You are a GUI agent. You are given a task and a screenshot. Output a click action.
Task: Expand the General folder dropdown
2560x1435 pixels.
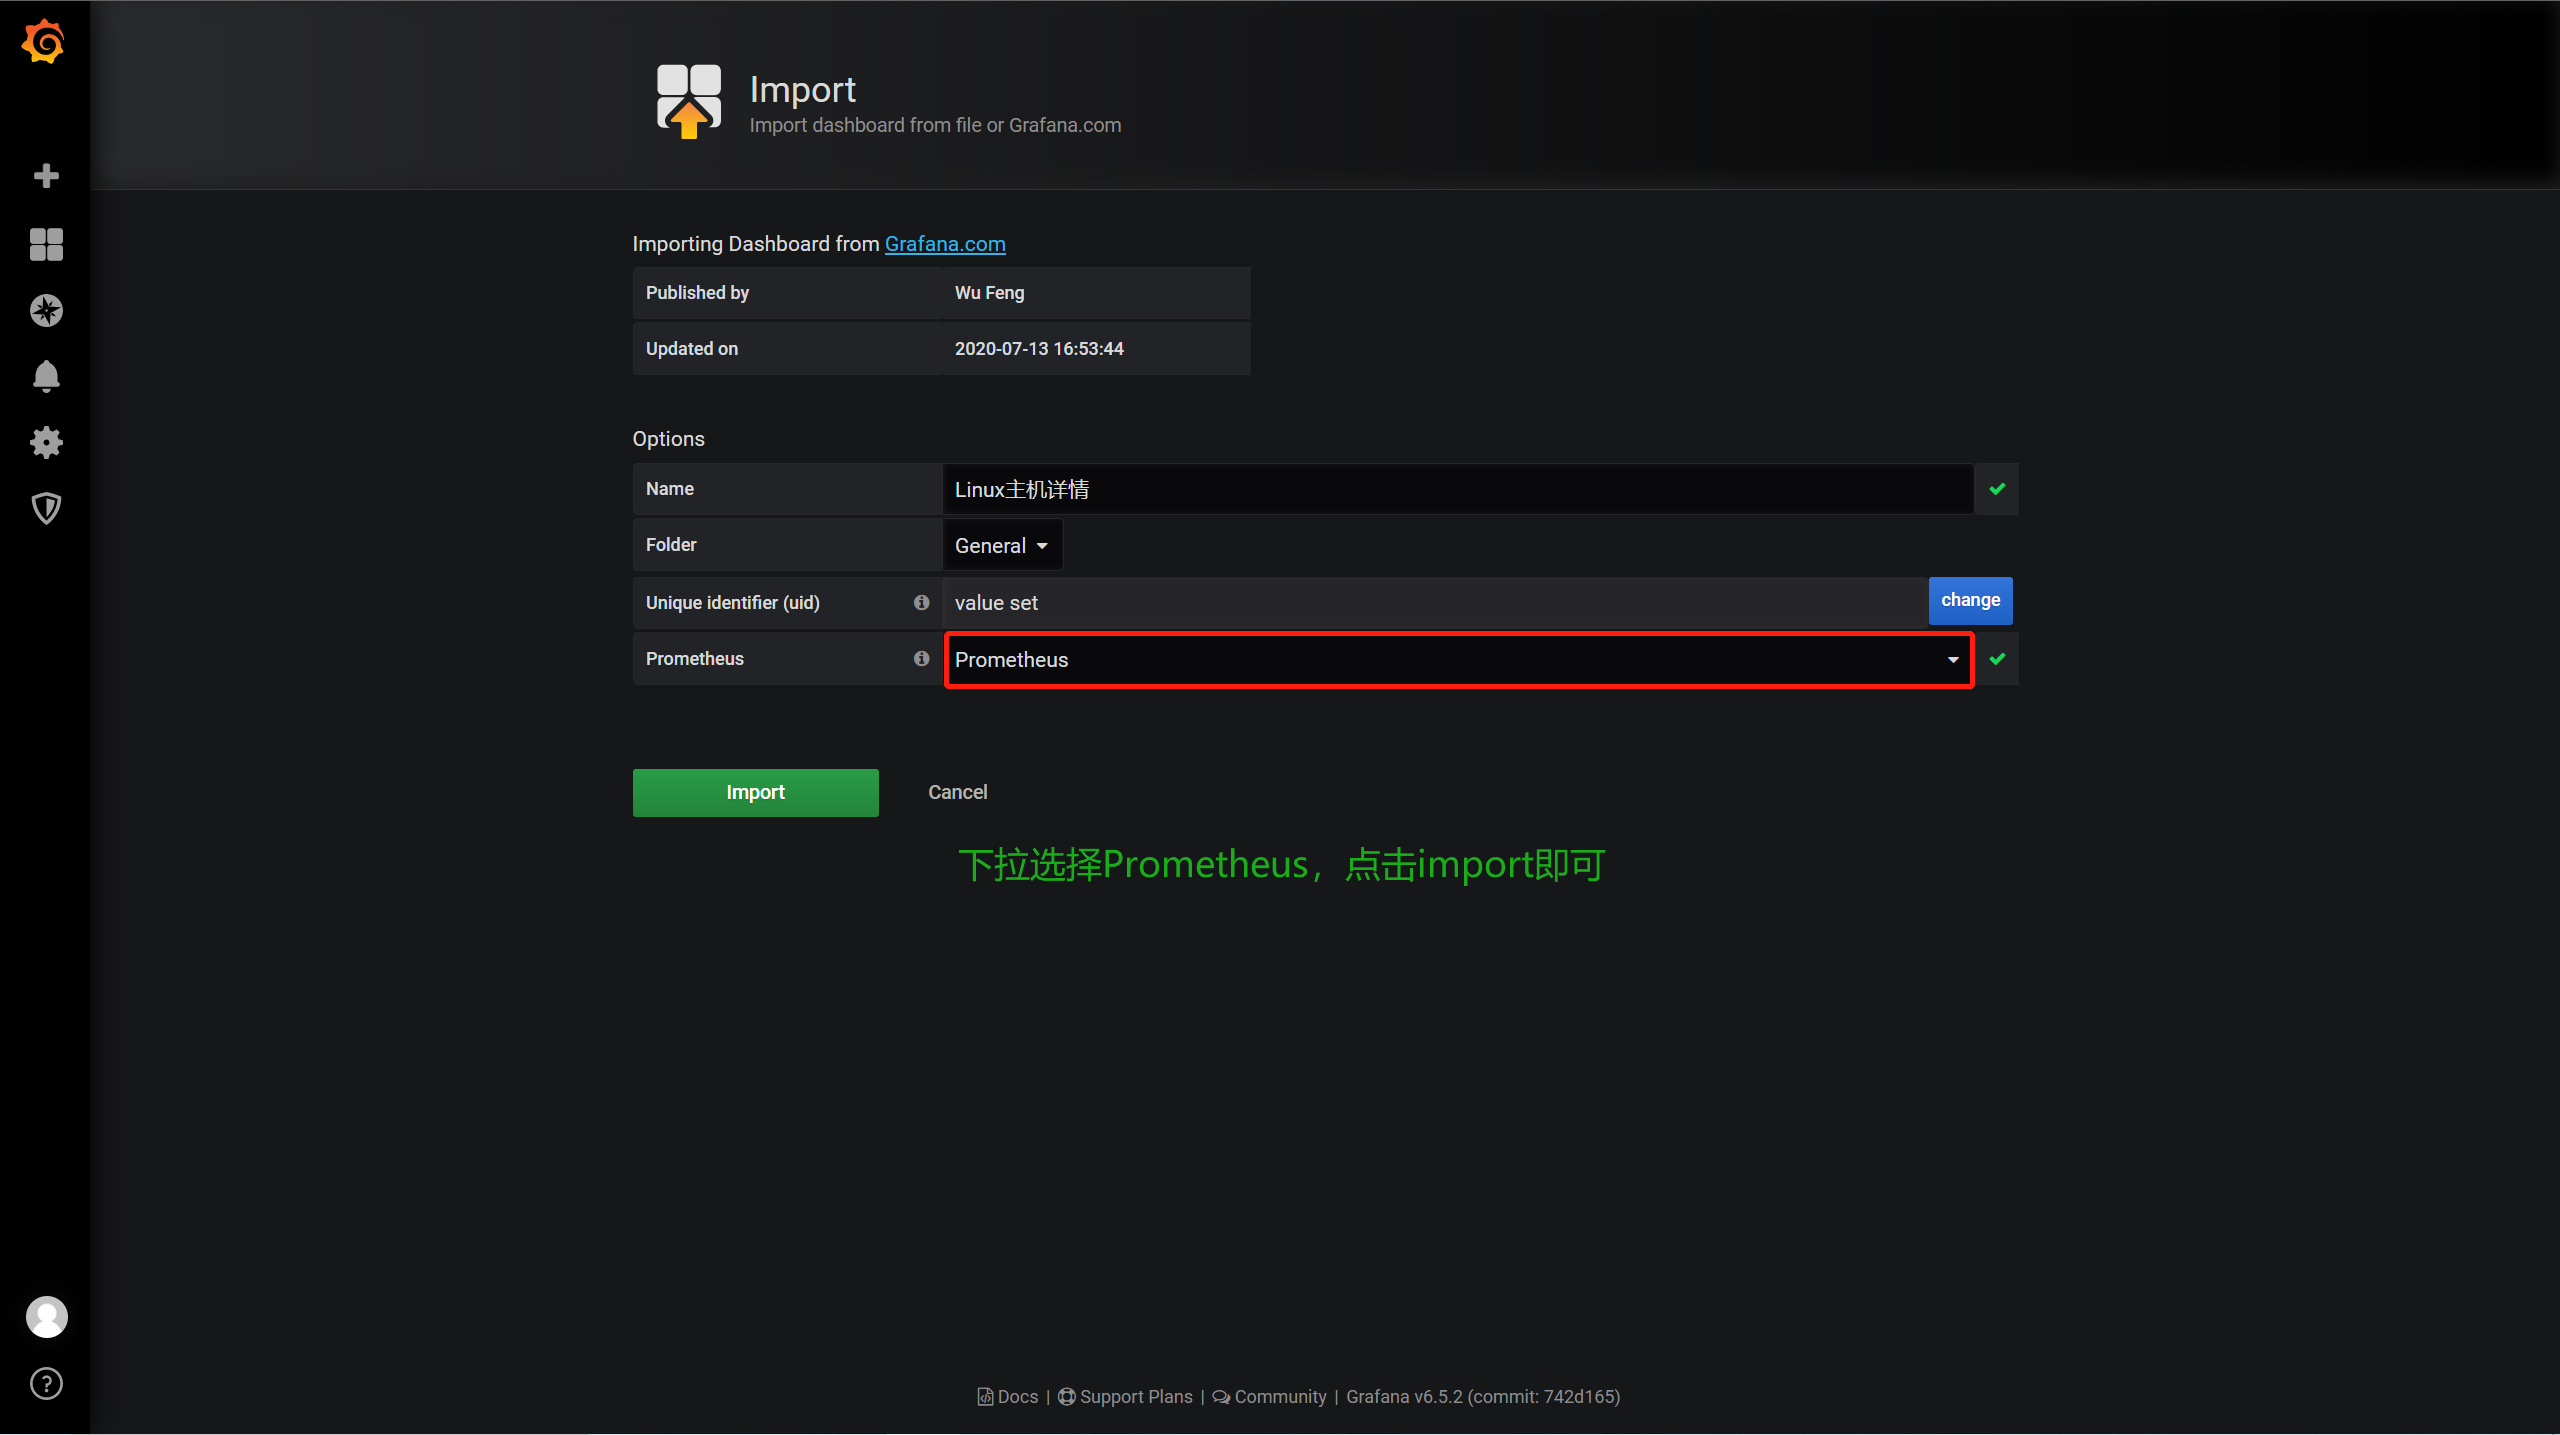tap(1001, 546)
